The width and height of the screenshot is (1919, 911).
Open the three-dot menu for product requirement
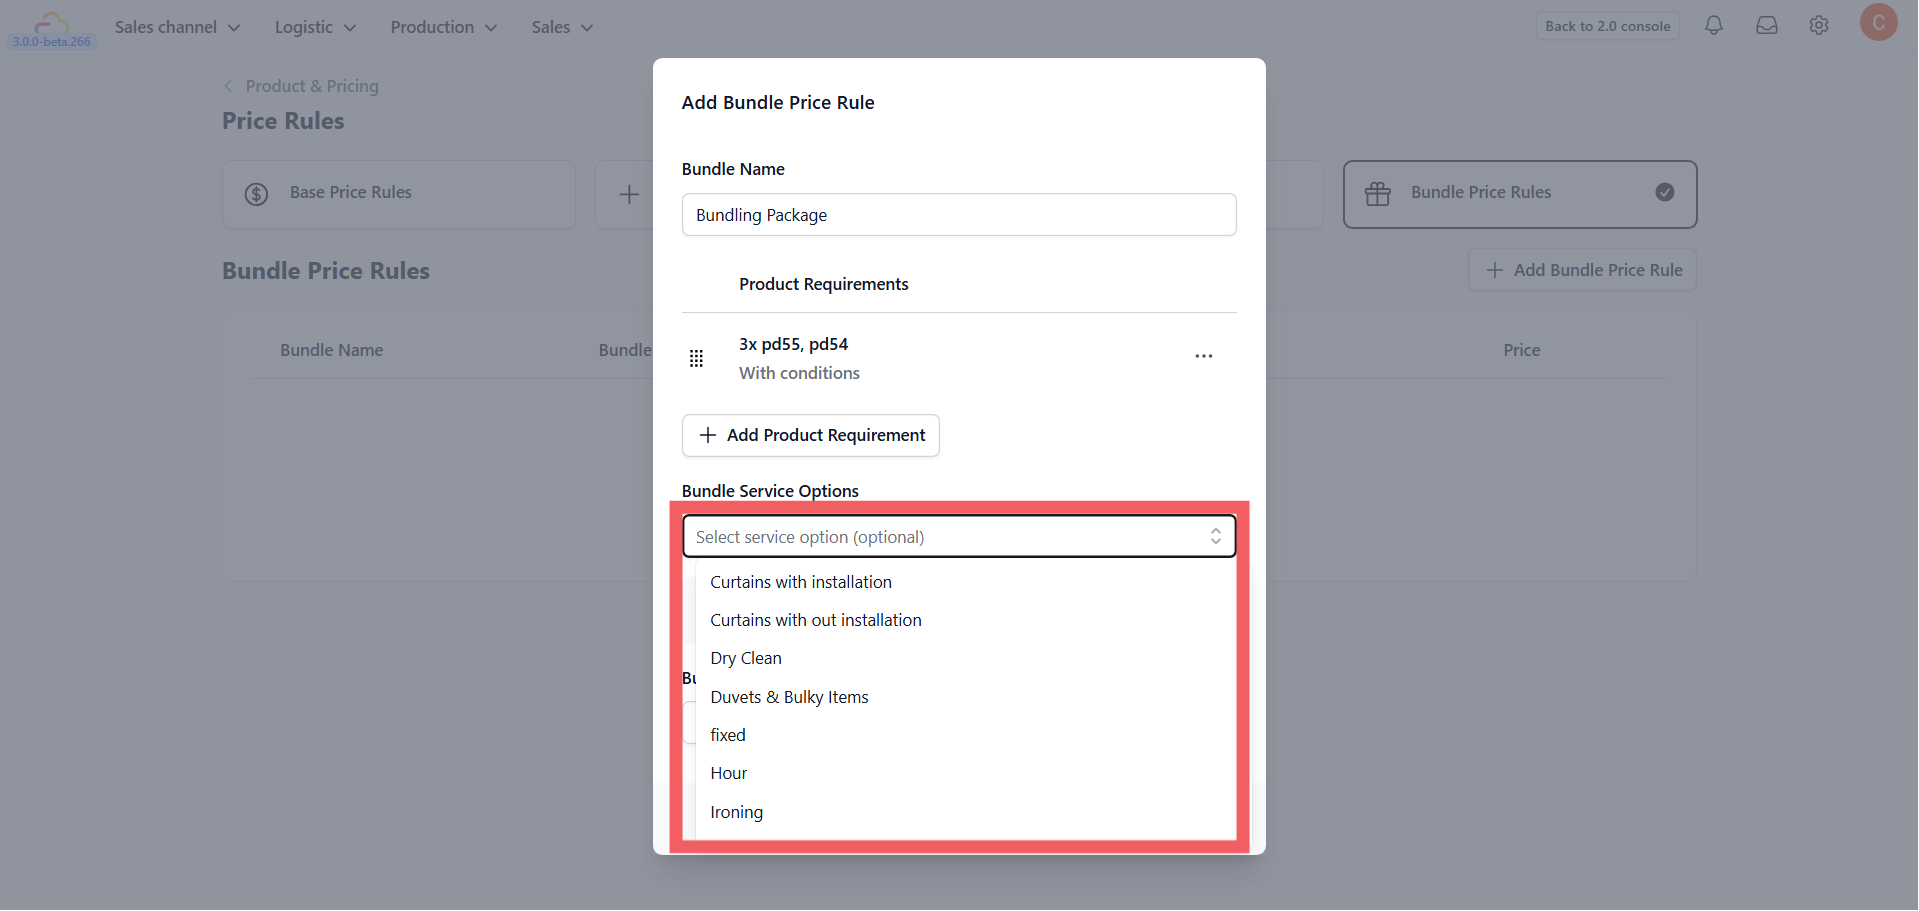(1203, 356)
